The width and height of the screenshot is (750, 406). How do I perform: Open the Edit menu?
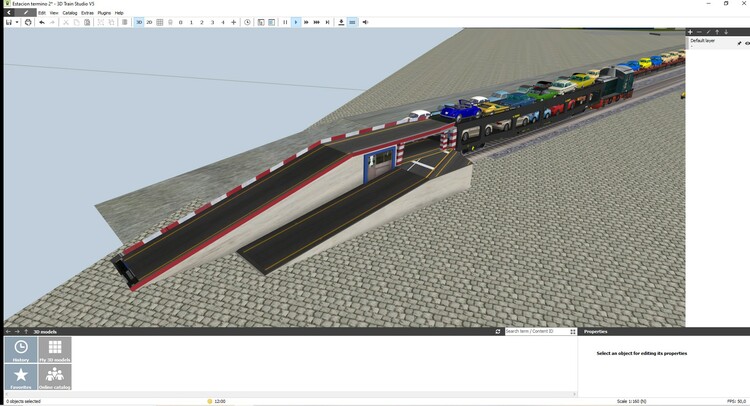point(42,13)
